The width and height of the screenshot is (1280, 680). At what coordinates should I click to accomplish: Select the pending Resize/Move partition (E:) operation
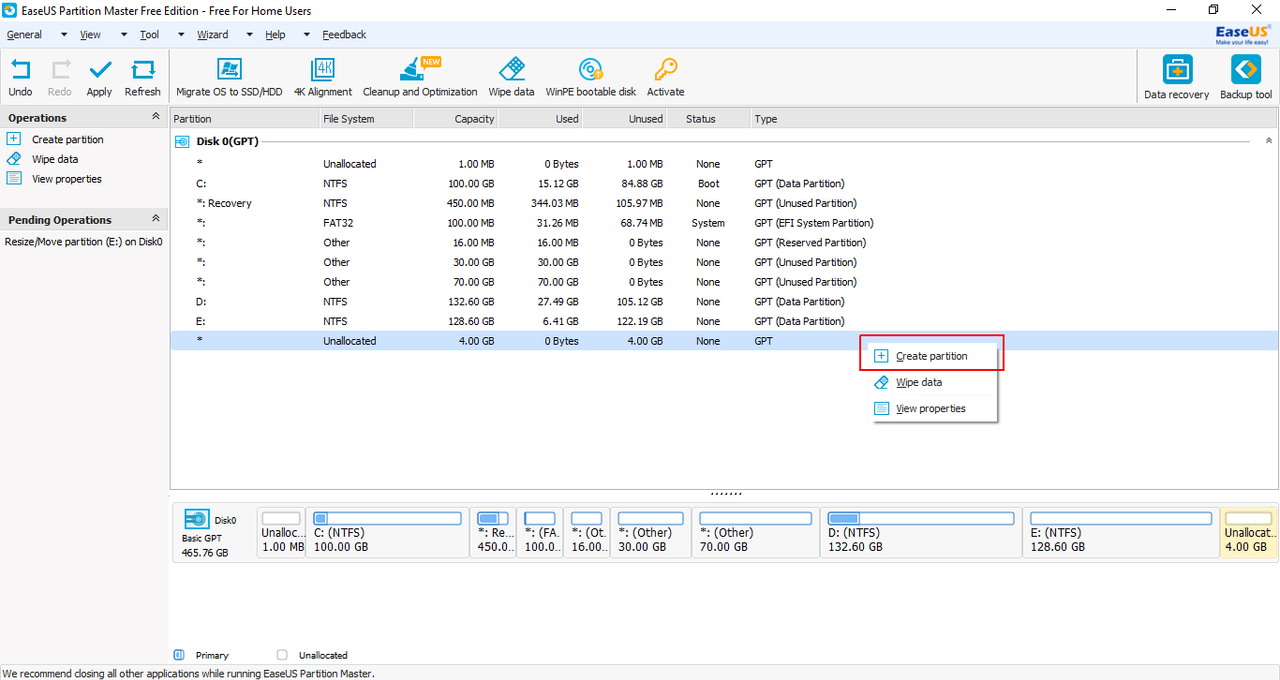[x=84, y=241]
